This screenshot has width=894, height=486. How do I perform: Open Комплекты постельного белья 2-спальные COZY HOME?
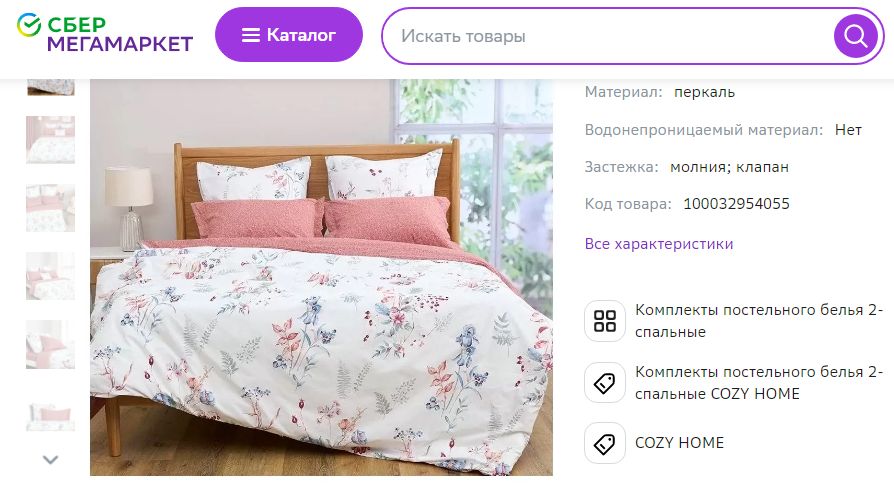759,383
